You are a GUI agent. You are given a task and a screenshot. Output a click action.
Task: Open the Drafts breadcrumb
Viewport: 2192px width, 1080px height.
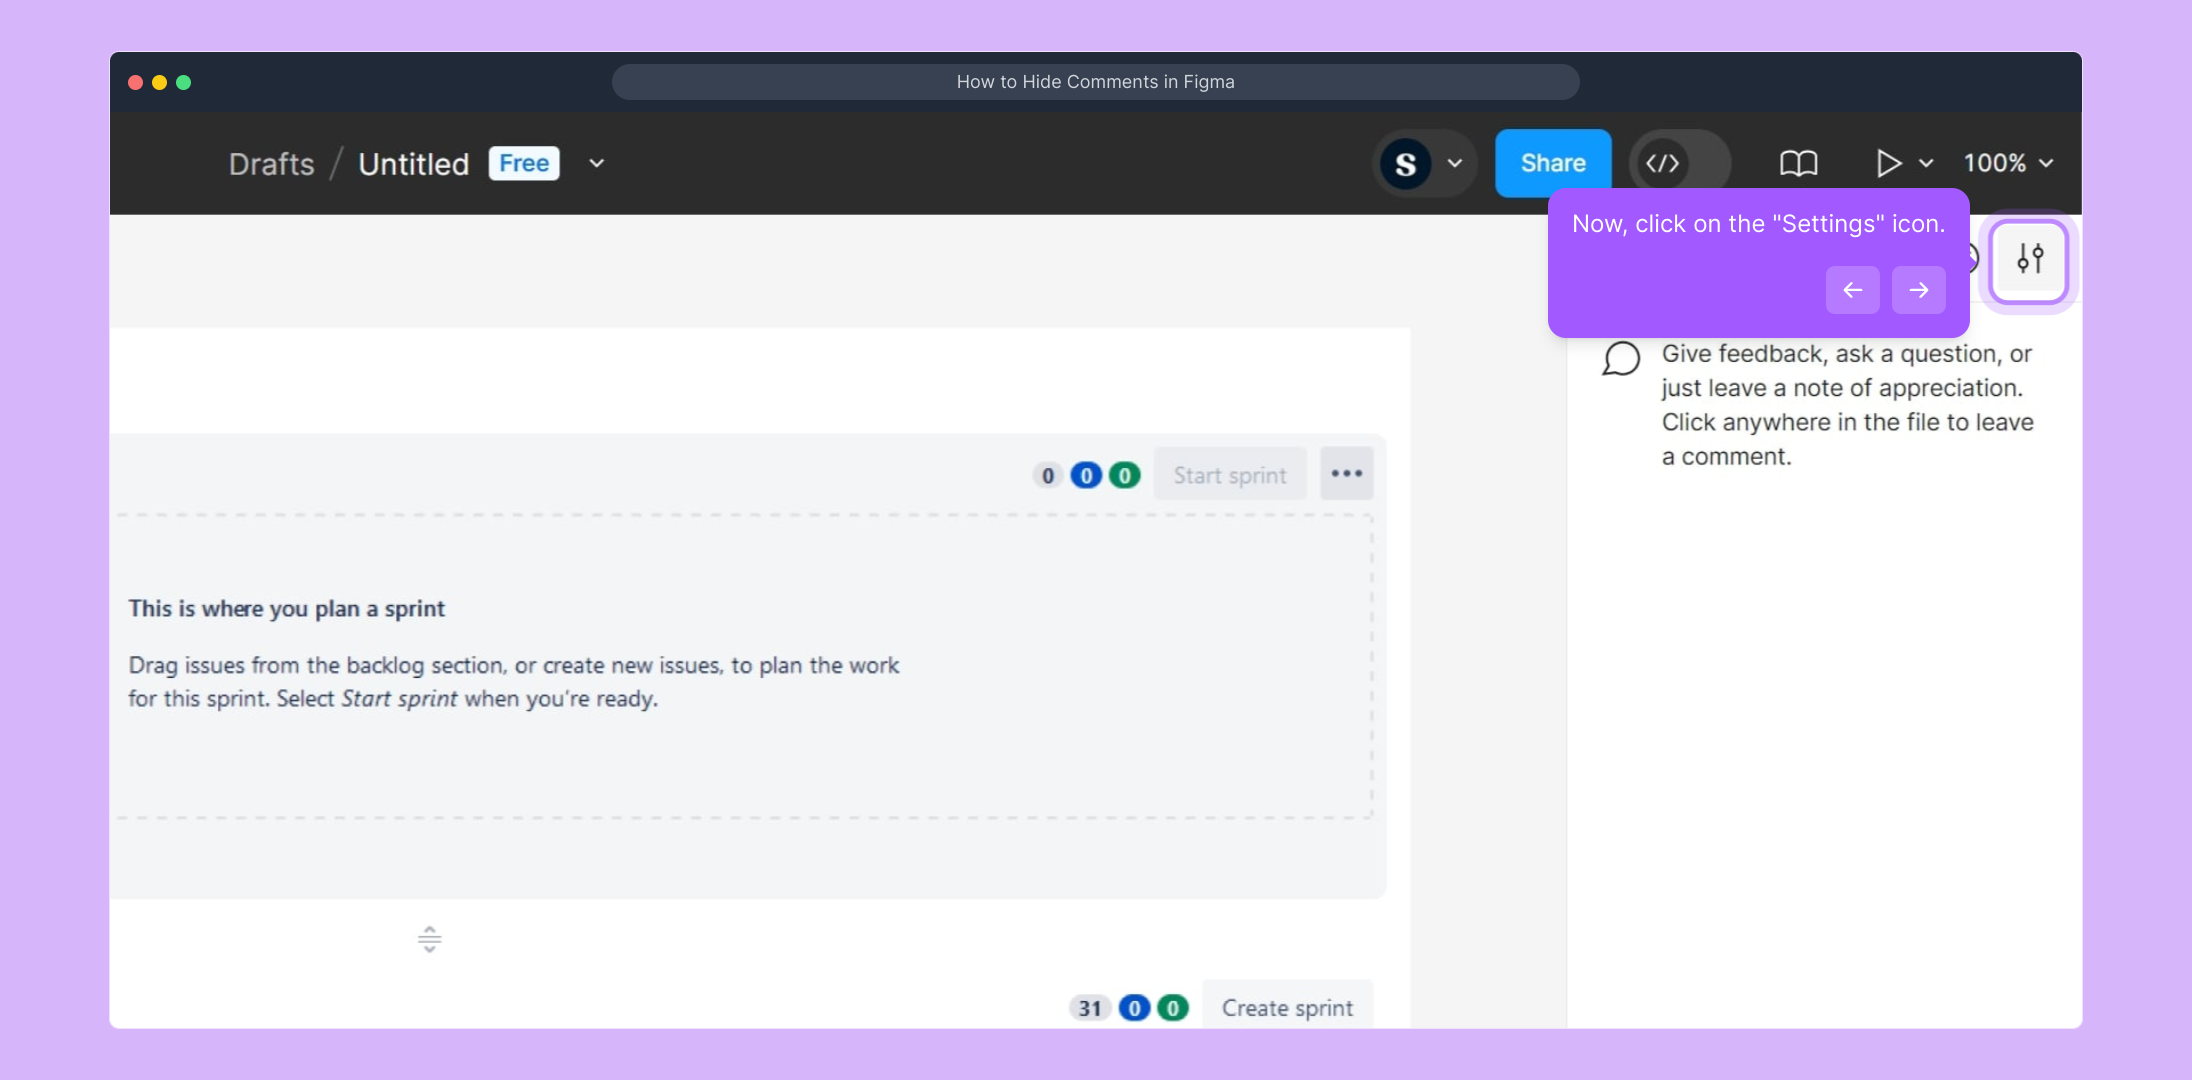pos(271,164)
